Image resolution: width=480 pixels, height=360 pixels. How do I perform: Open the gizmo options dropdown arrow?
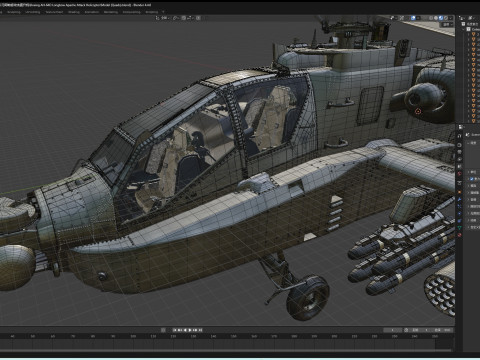406,18
